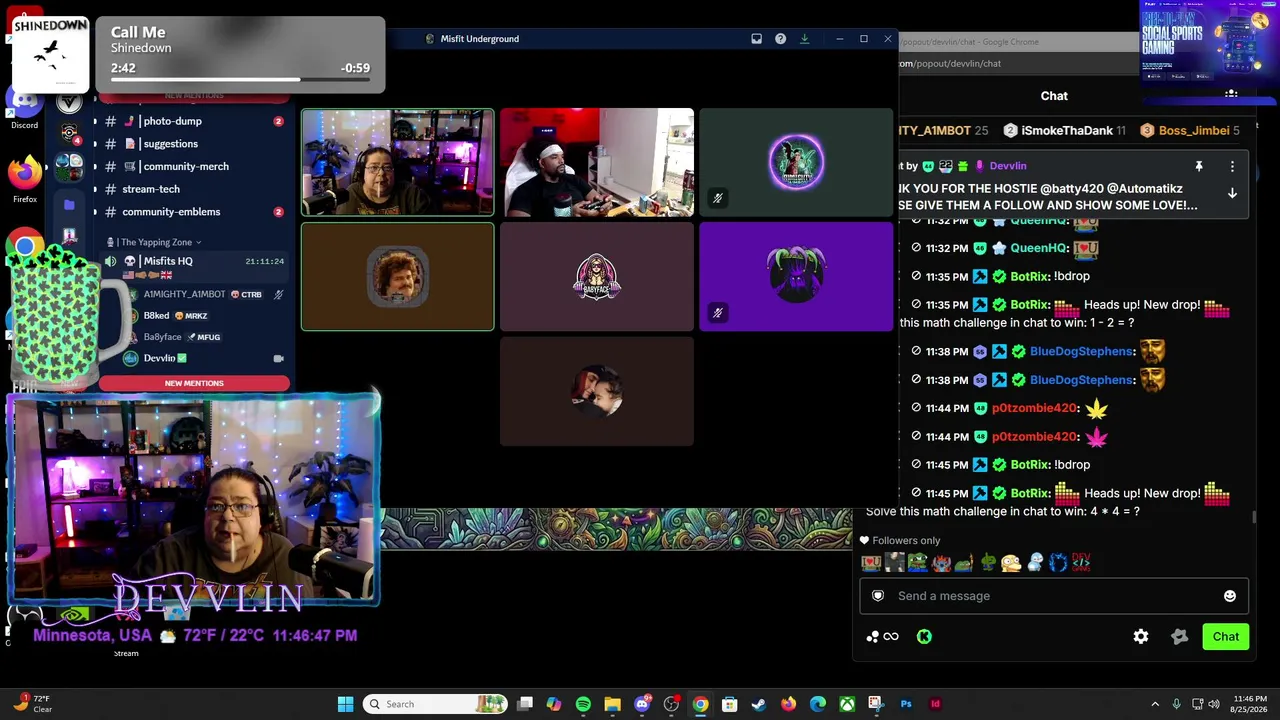Seek in the Call Me song progress bar
This screenshot has width=1280, height=720.
click(x=240, y=79)
